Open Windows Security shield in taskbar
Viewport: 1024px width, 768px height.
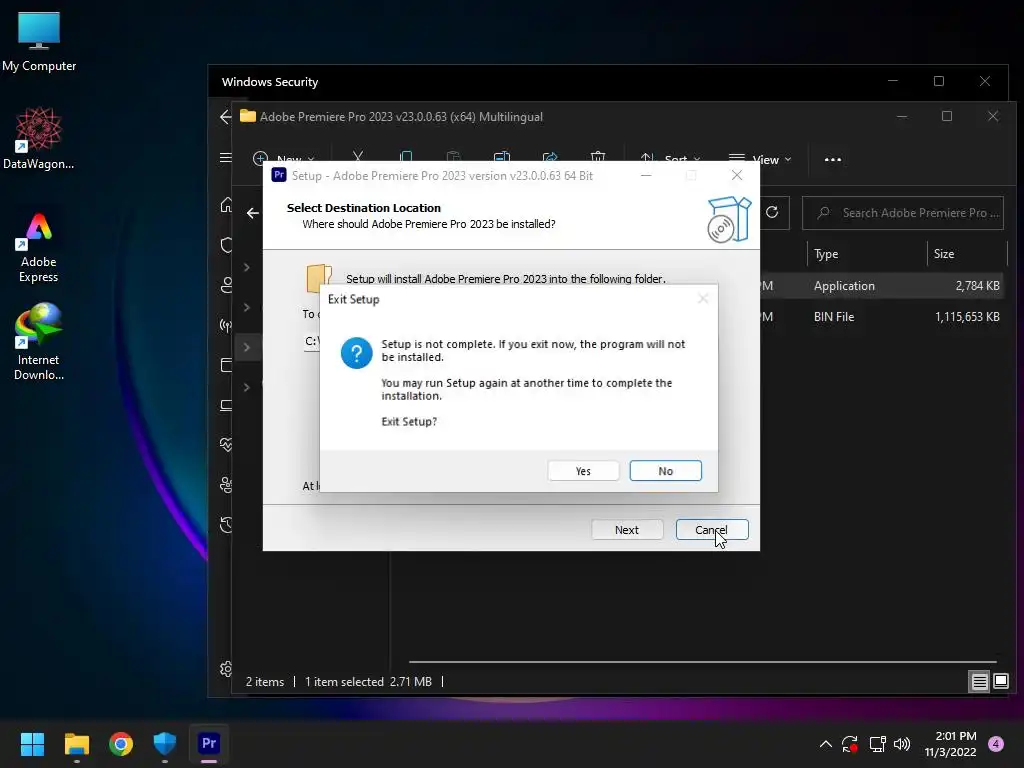(165, 744)
